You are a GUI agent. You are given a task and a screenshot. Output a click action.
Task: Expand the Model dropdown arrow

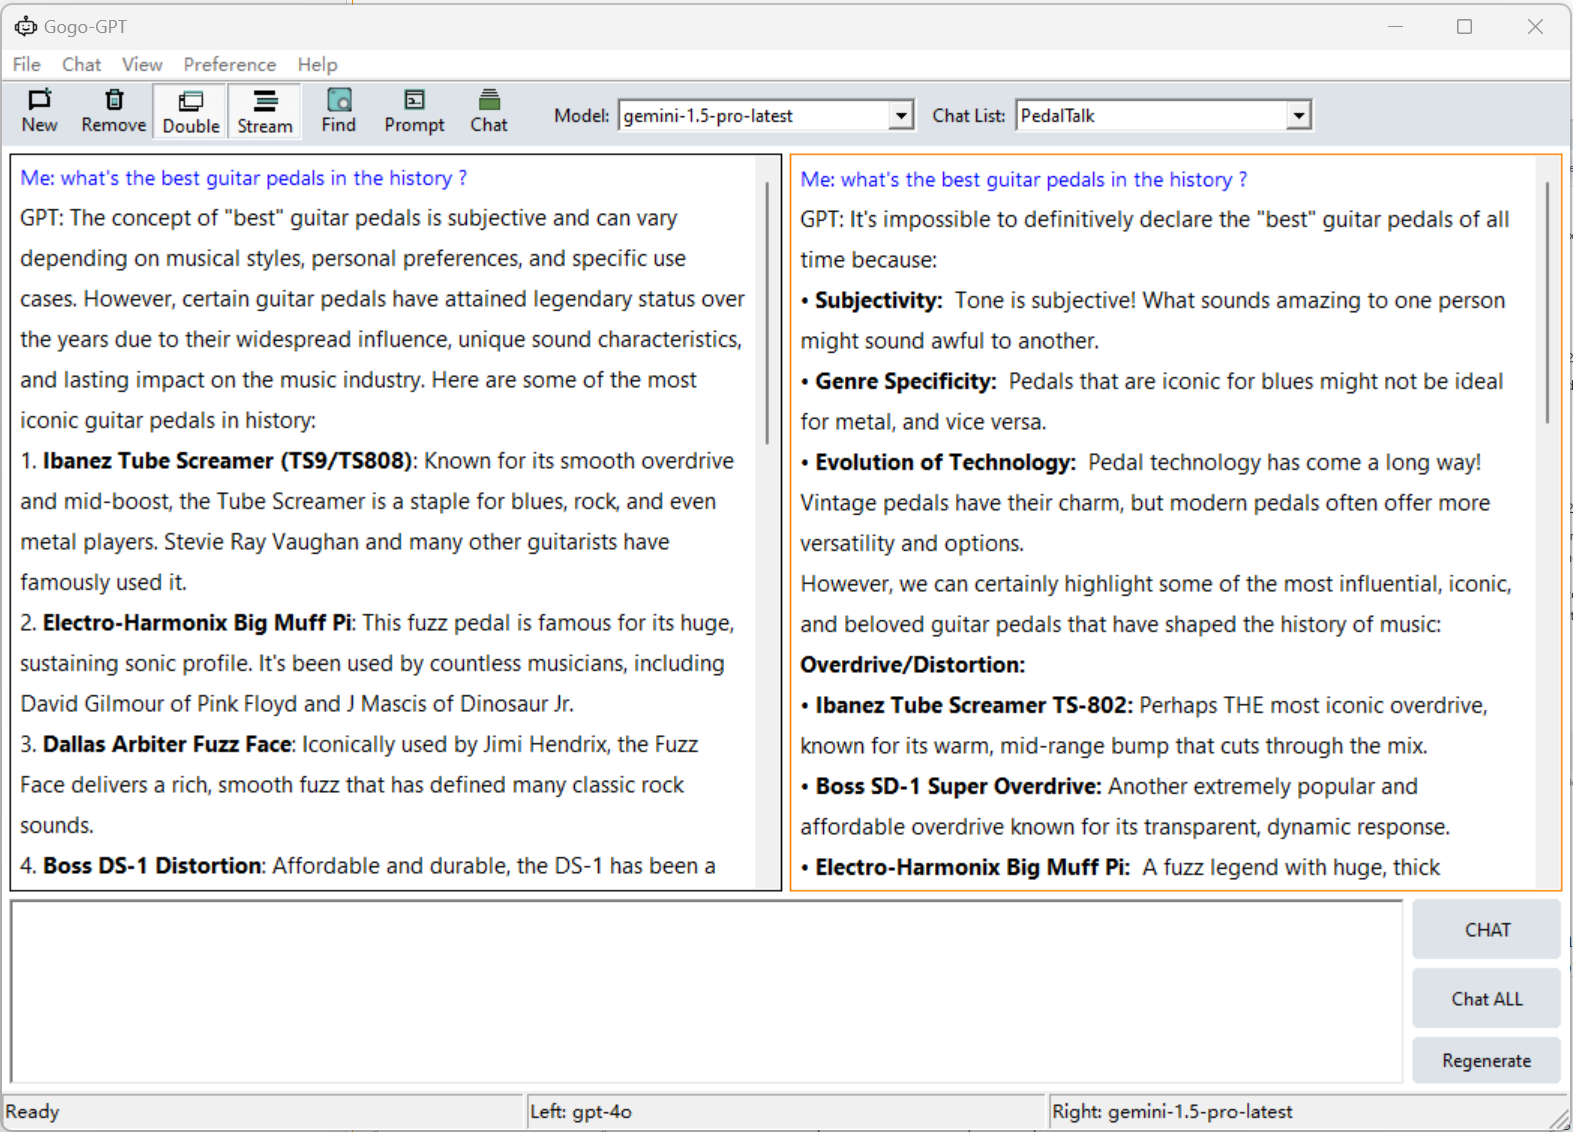pos(901,116)
